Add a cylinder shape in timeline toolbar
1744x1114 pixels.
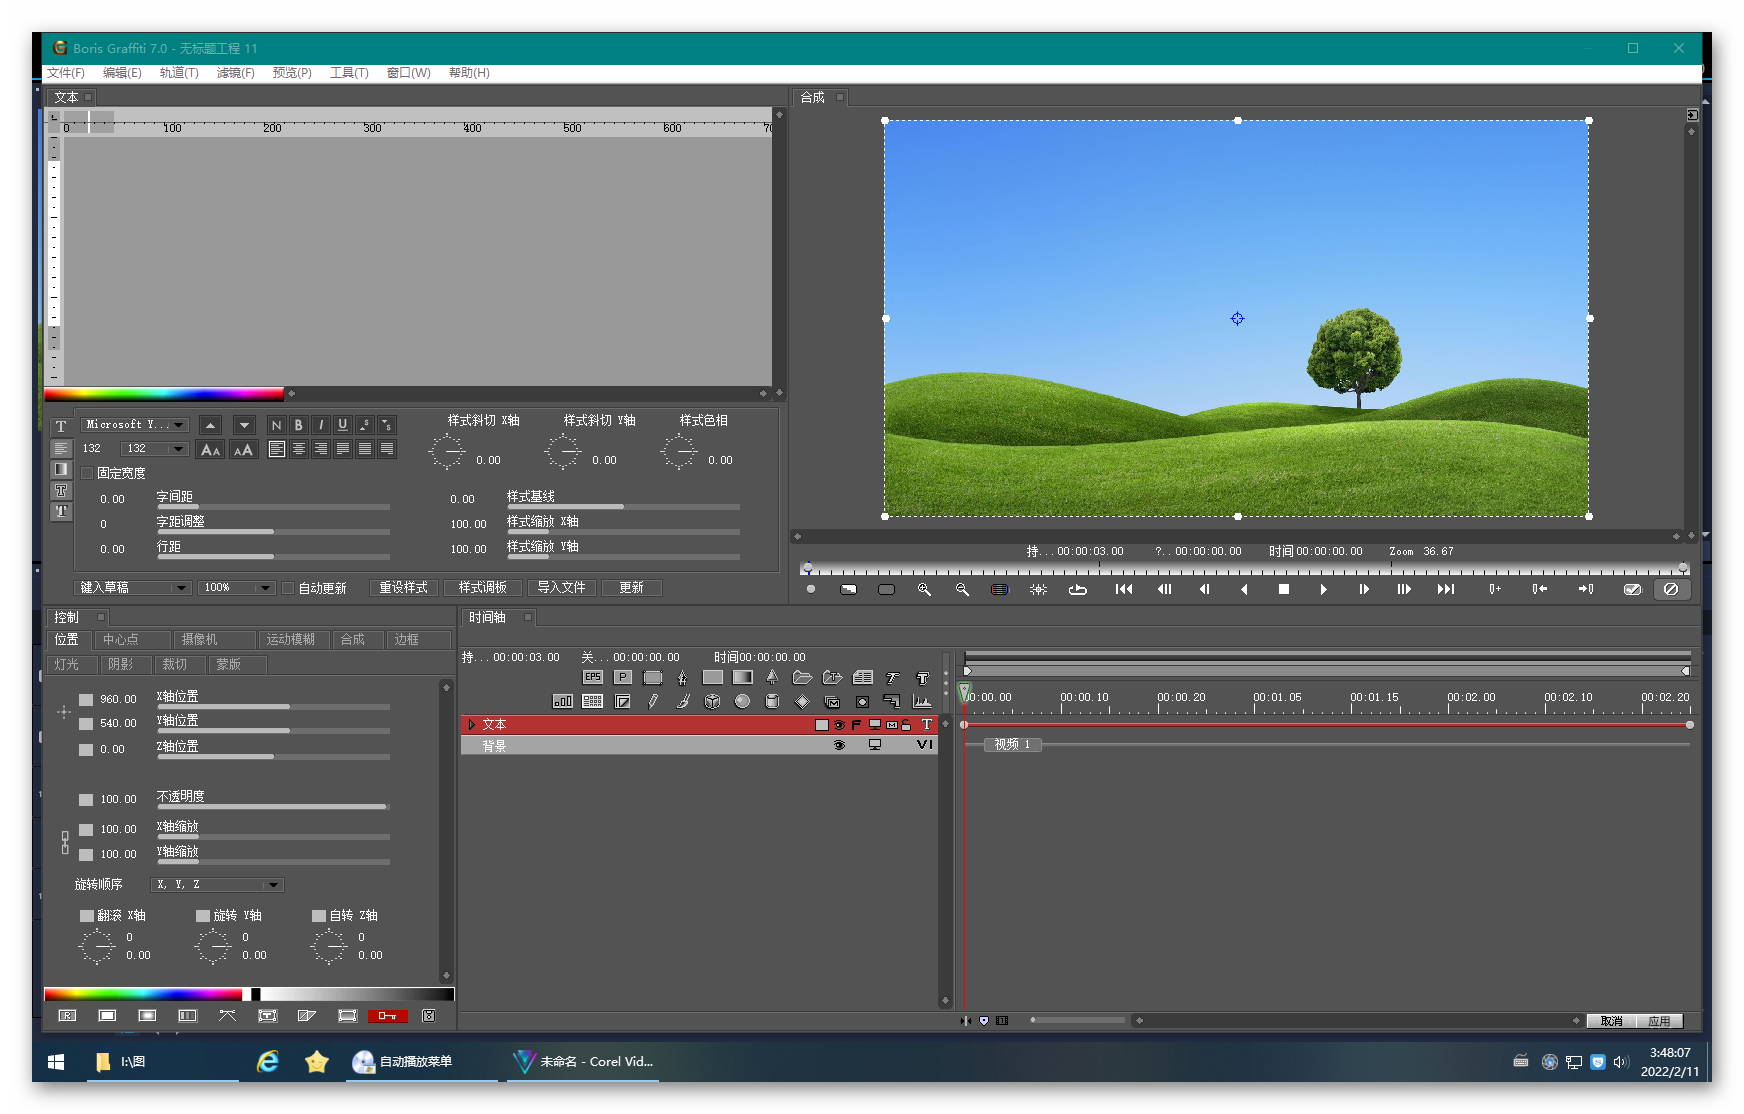(x=772, y=701)
